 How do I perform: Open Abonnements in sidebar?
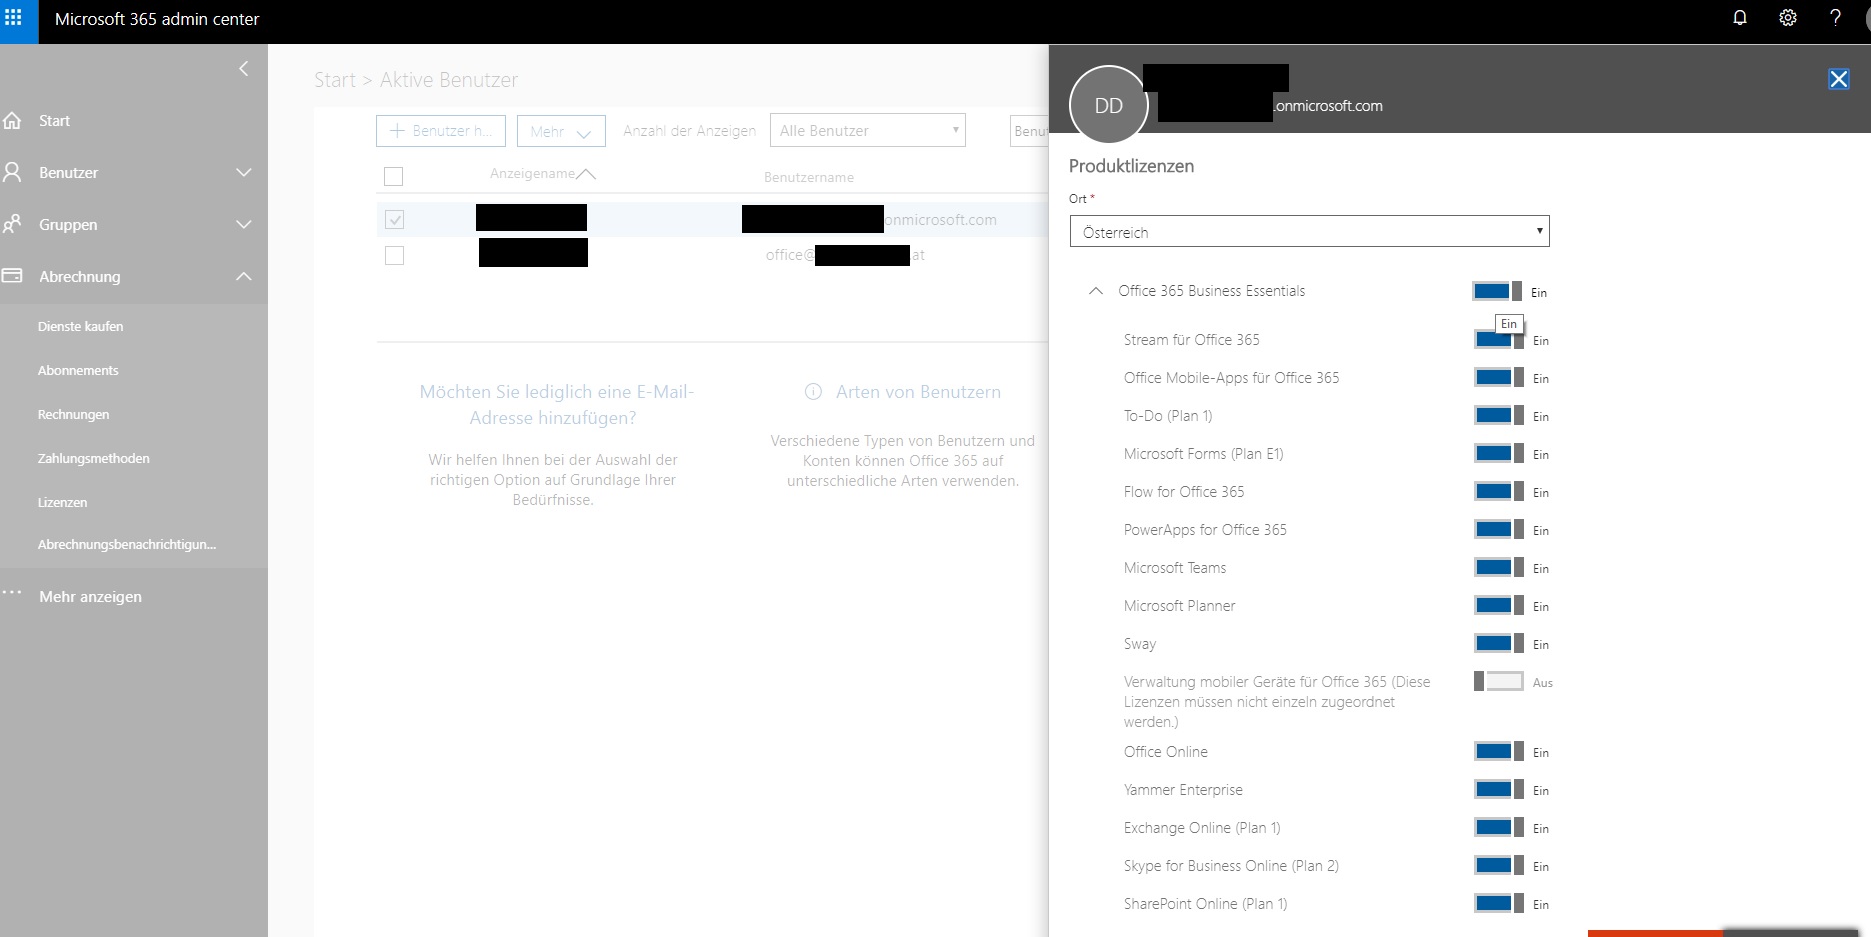[x=78, y=370]
